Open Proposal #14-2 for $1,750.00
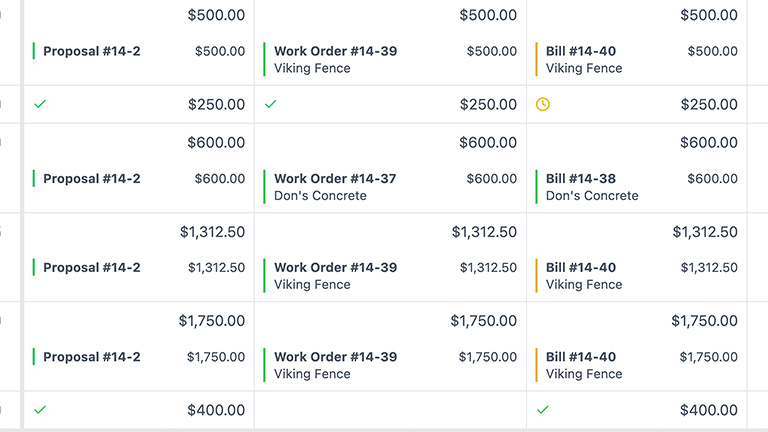This screenshot has width=768, height=432. click(92, 357)
